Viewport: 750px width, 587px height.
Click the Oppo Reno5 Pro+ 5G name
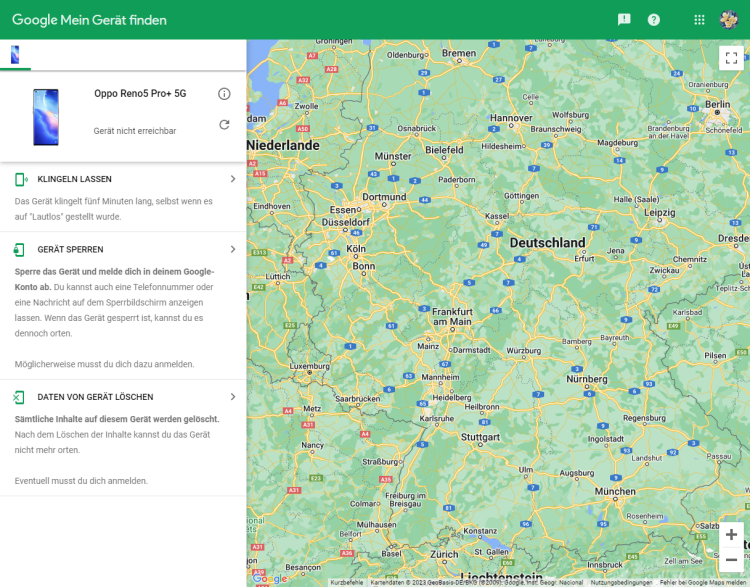(140, 93)
